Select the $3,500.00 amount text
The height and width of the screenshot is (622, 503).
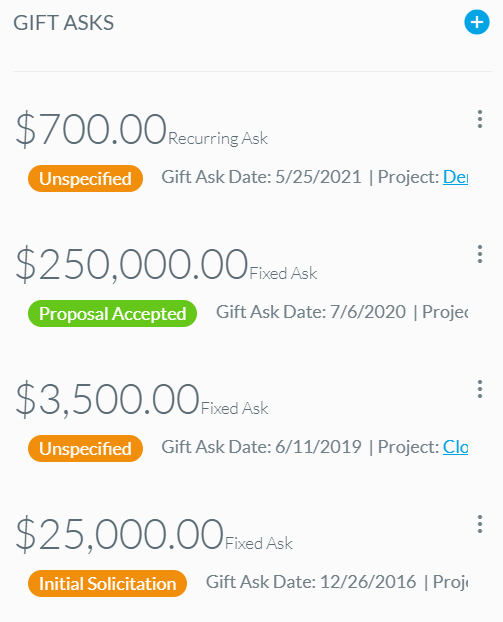coord(107,399)
